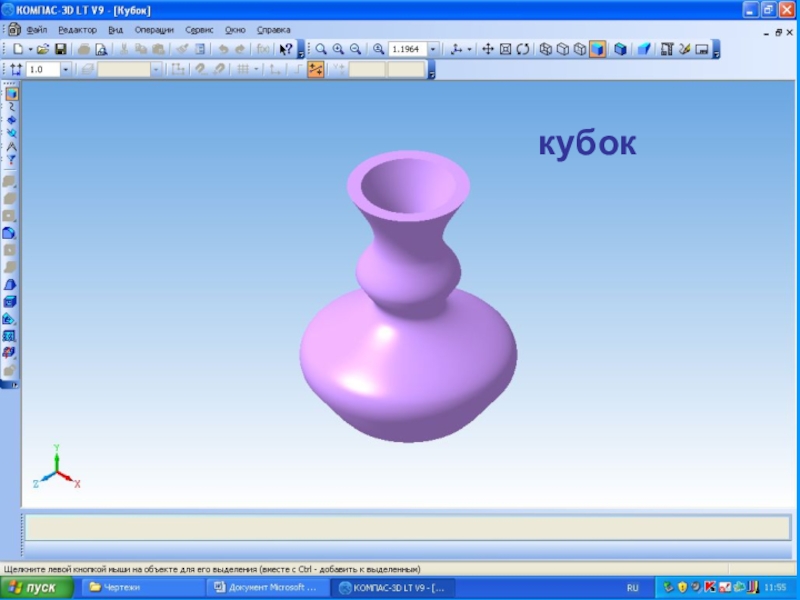Image resolution: width=800 pixels, height=600 pixels.
Task: Click the Open file folder icon
Action: point(43,49)
